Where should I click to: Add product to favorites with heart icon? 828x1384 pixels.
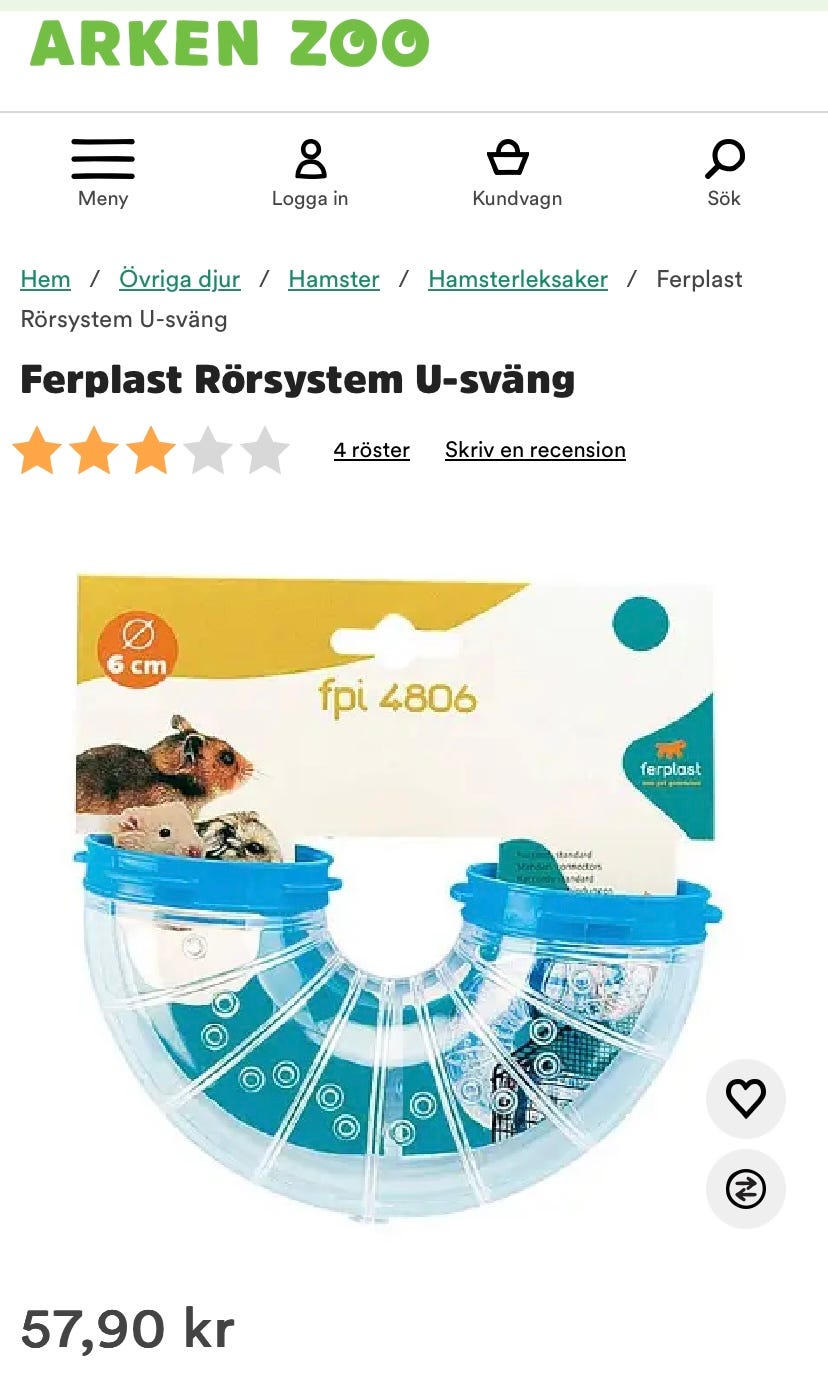[746, 1098]
